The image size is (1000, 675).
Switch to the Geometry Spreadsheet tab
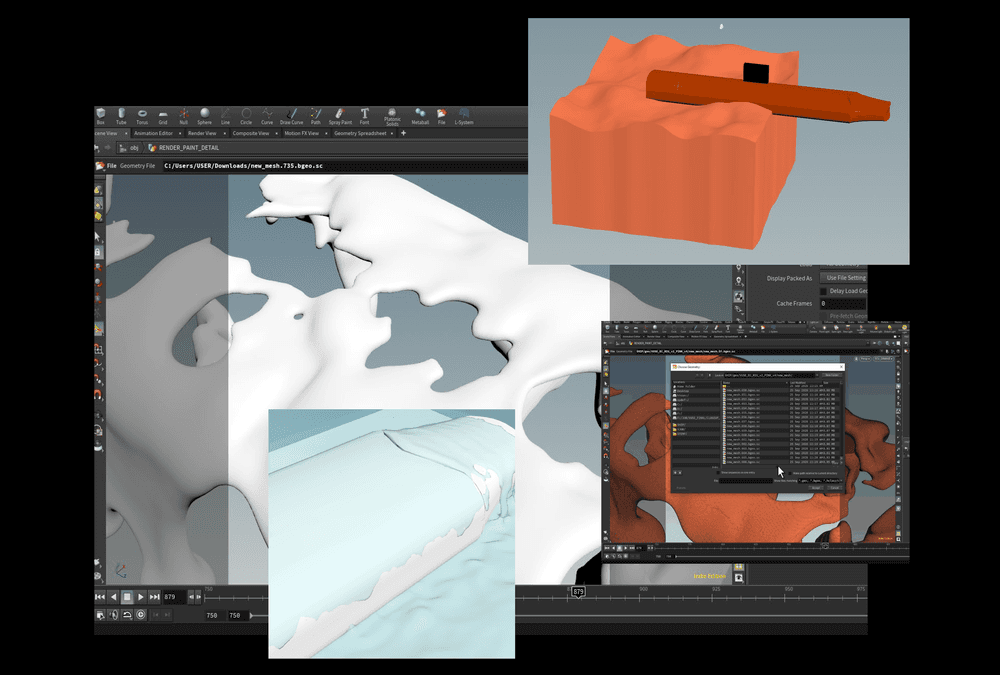click(363, 132)
